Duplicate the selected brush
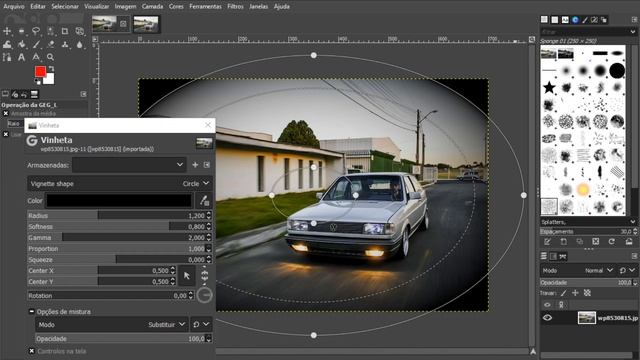The width and height of the screenshot is (640, 360). (580, 242)
